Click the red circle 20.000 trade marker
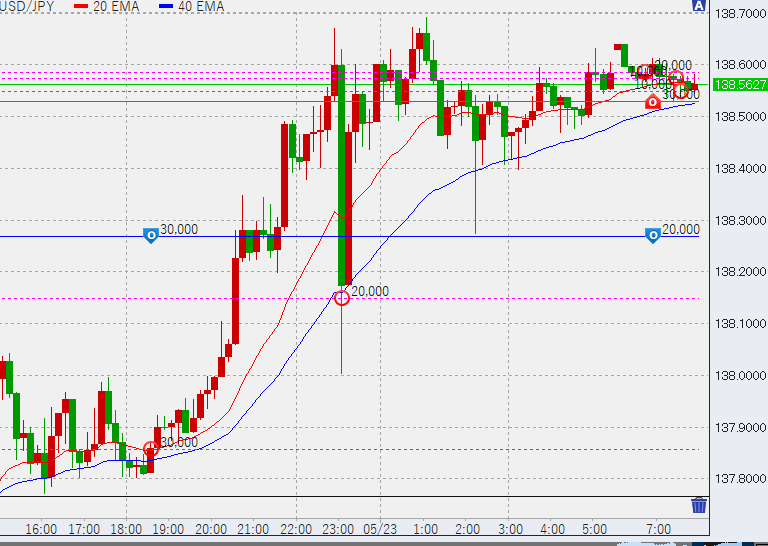The image size is (768, 546). click(x=342, y=297)
